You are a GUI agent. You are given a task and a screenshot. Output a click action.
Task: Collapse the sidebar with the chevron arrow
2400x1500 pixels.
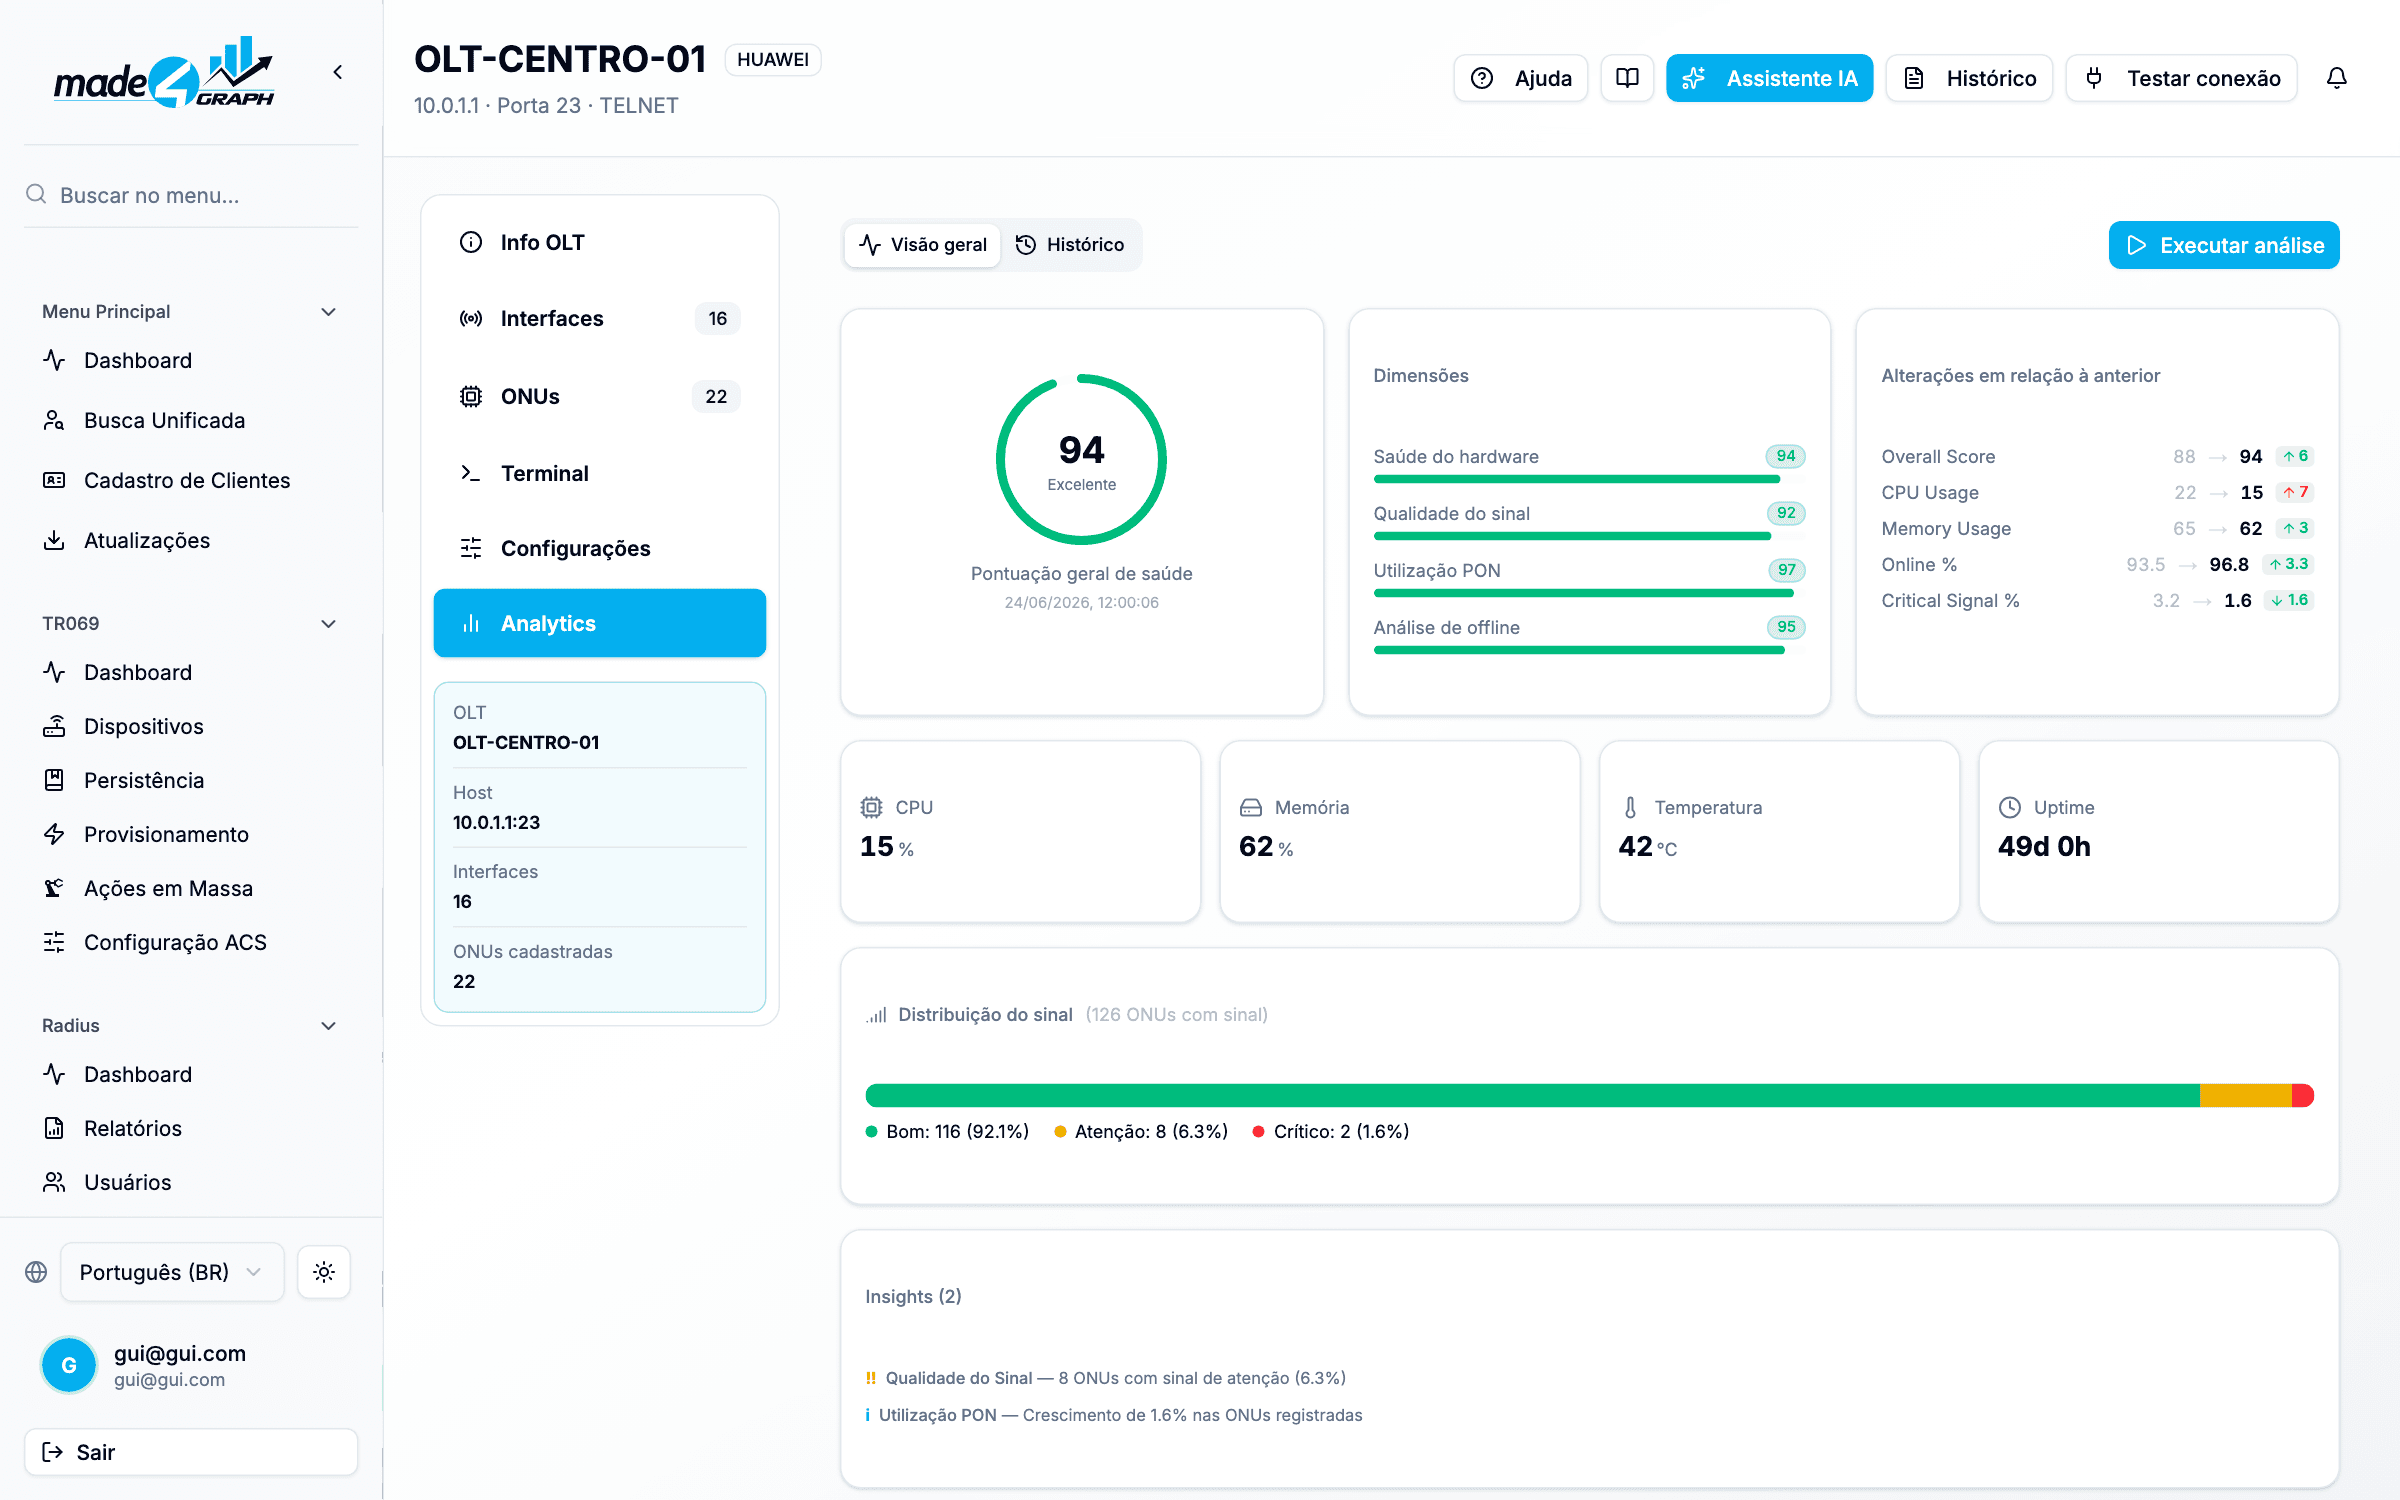[x=338, y=72]
